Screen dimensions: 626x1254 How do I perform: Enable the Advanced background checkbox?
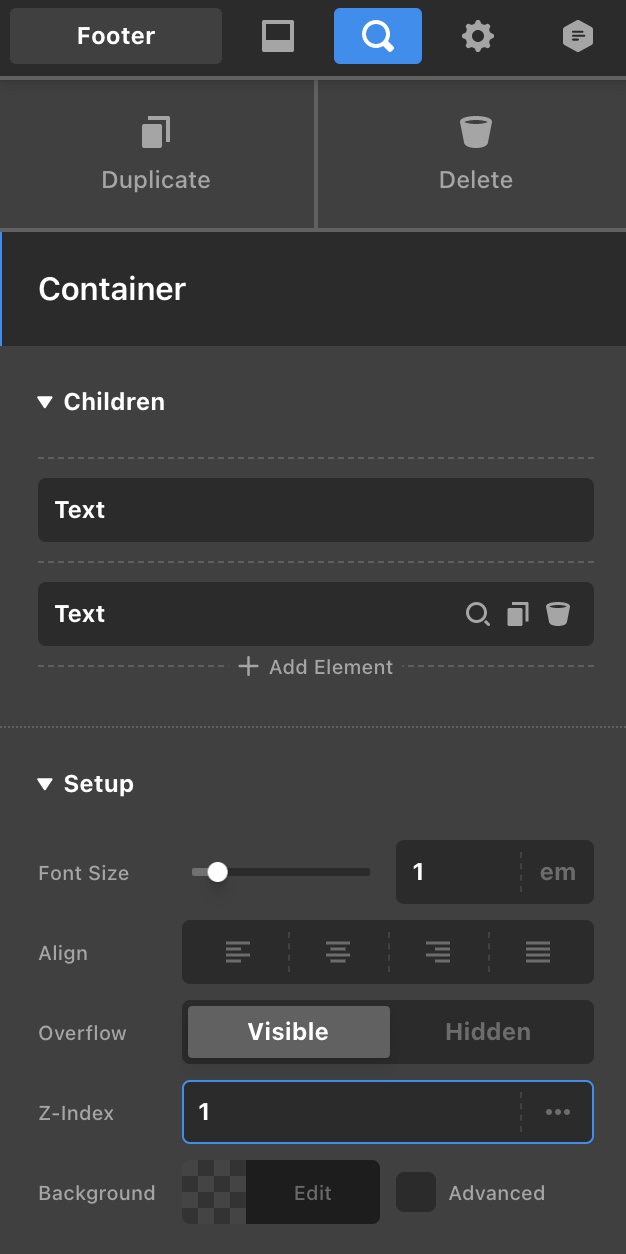coord(416,1192)
